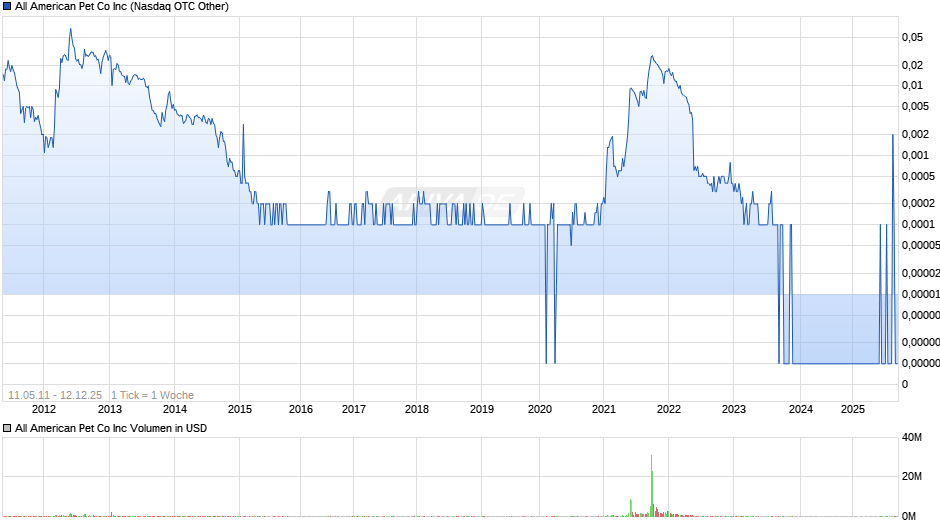Click the chart title 'All American Pet Co Inc (Nasdaq OTC Other)'
The image size is (940, 526).
(122, 7)
